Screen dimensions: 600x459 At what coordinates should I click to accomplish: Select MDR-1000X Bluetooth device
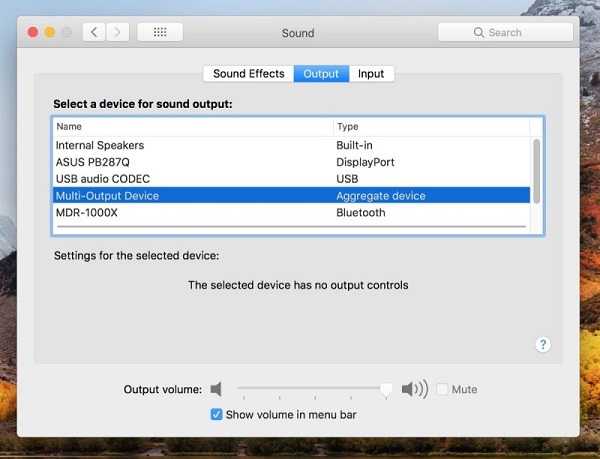pos(291,213)
